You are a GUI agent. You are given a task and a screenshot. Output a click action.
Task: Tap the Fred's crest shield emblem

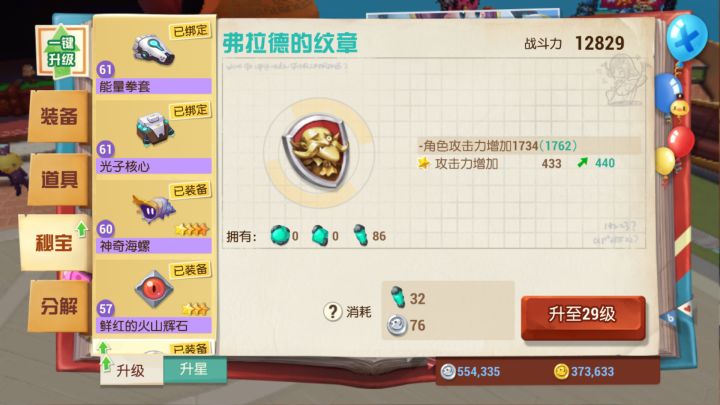pyautogui.click(x=318, y=152)
